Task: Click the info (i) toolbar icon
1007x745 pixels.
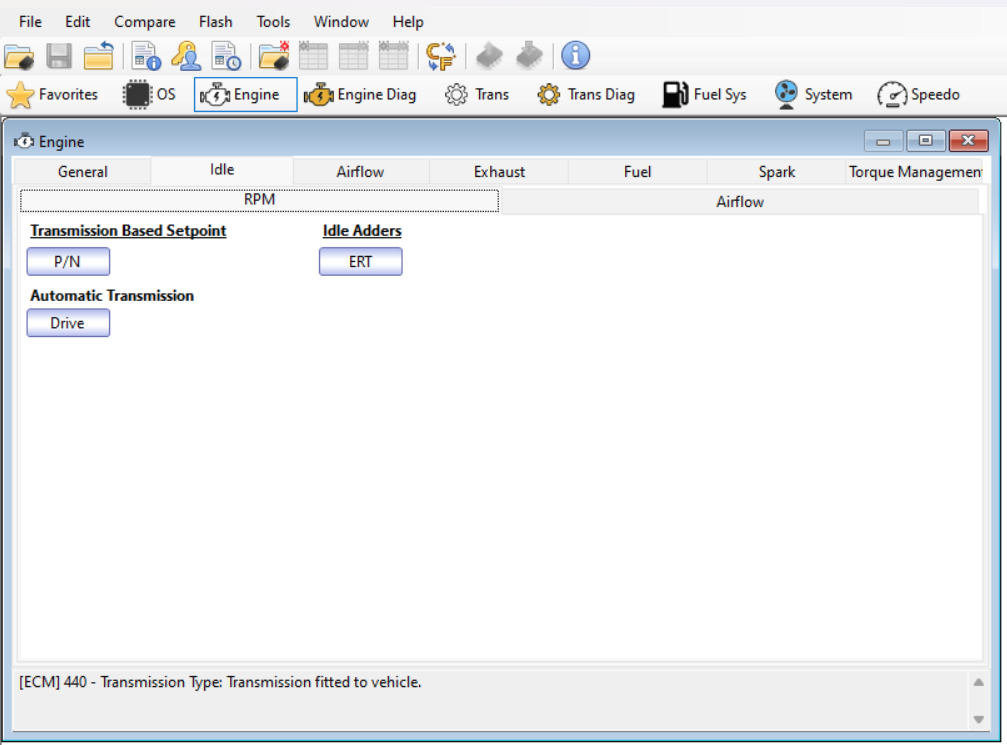Action: [x=575, y=56]
